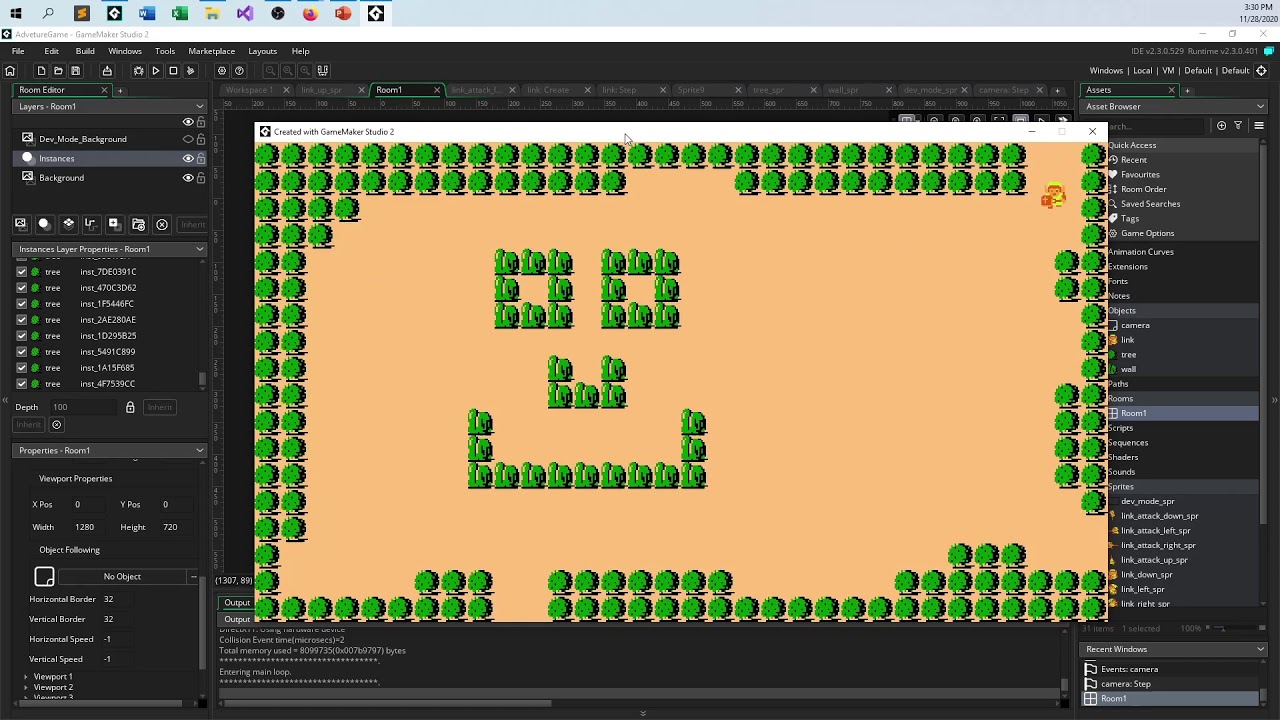Open the first Output tab
The image size is (1280, 720).
(237, 603)
